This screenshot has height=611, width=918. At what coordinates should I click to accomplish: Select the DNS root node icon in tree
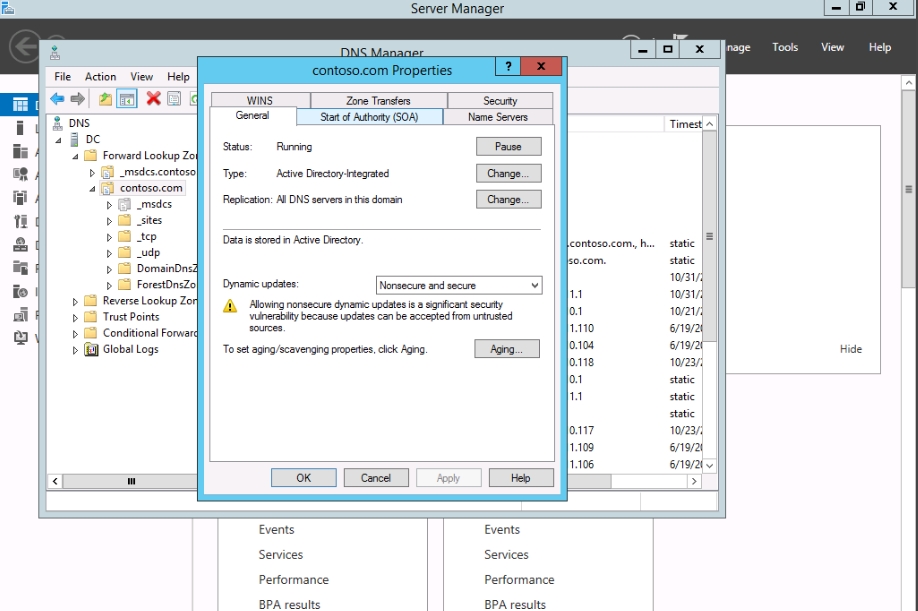(x=57, y=123)
